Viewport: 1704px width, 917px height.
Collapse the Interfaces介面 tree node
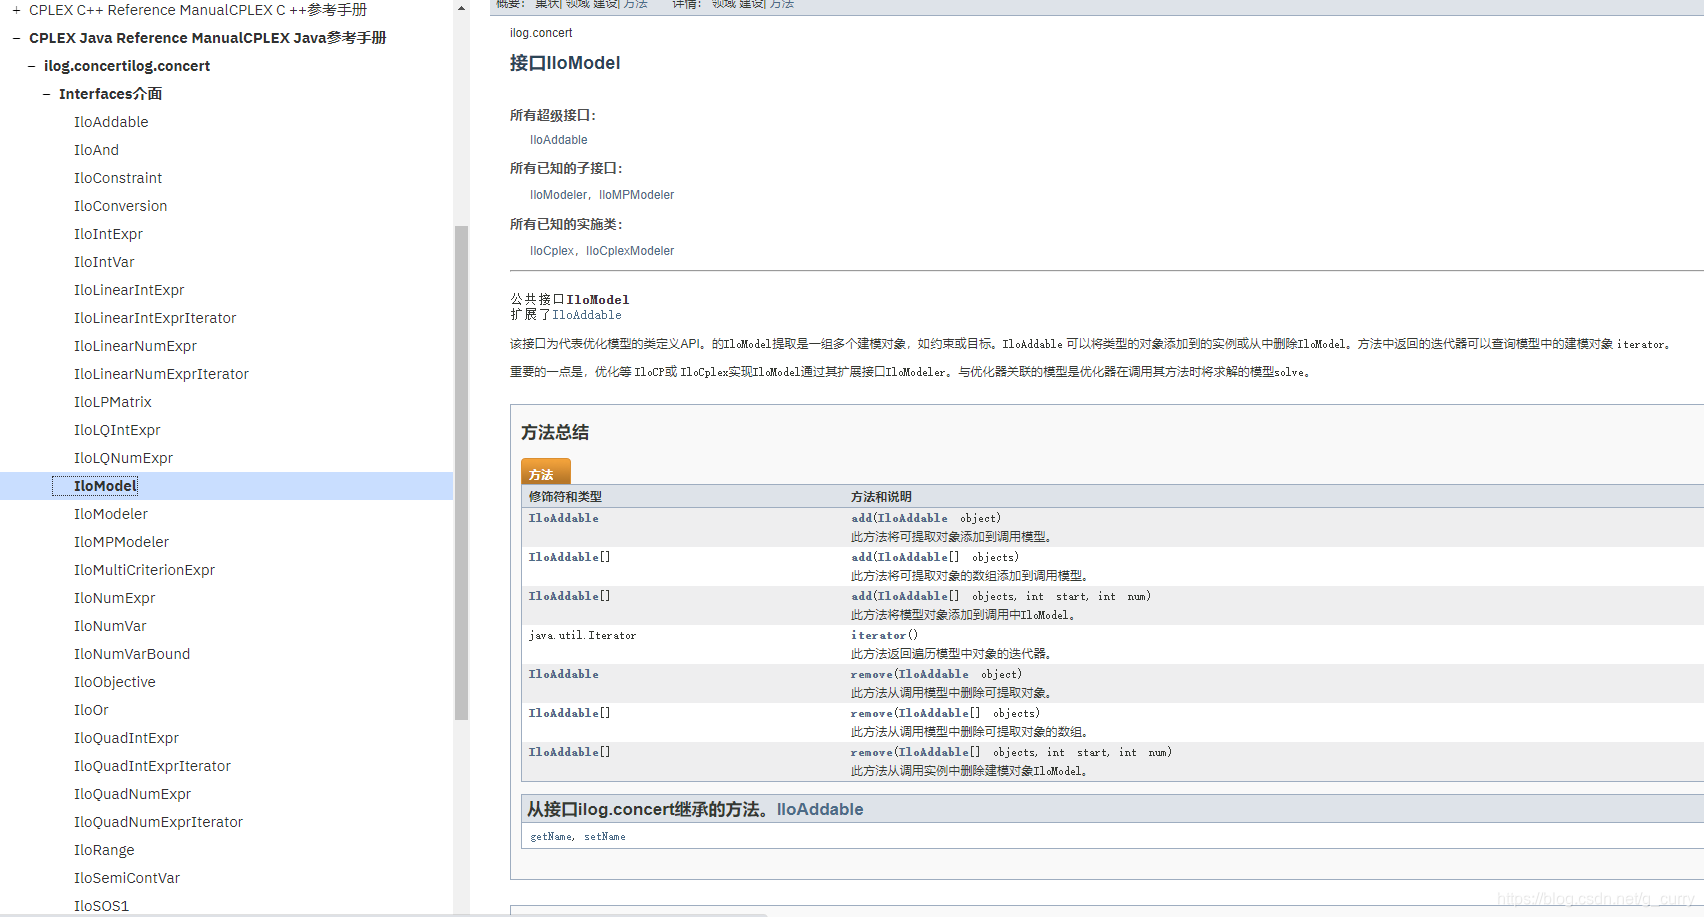click(x=45, y=93)
